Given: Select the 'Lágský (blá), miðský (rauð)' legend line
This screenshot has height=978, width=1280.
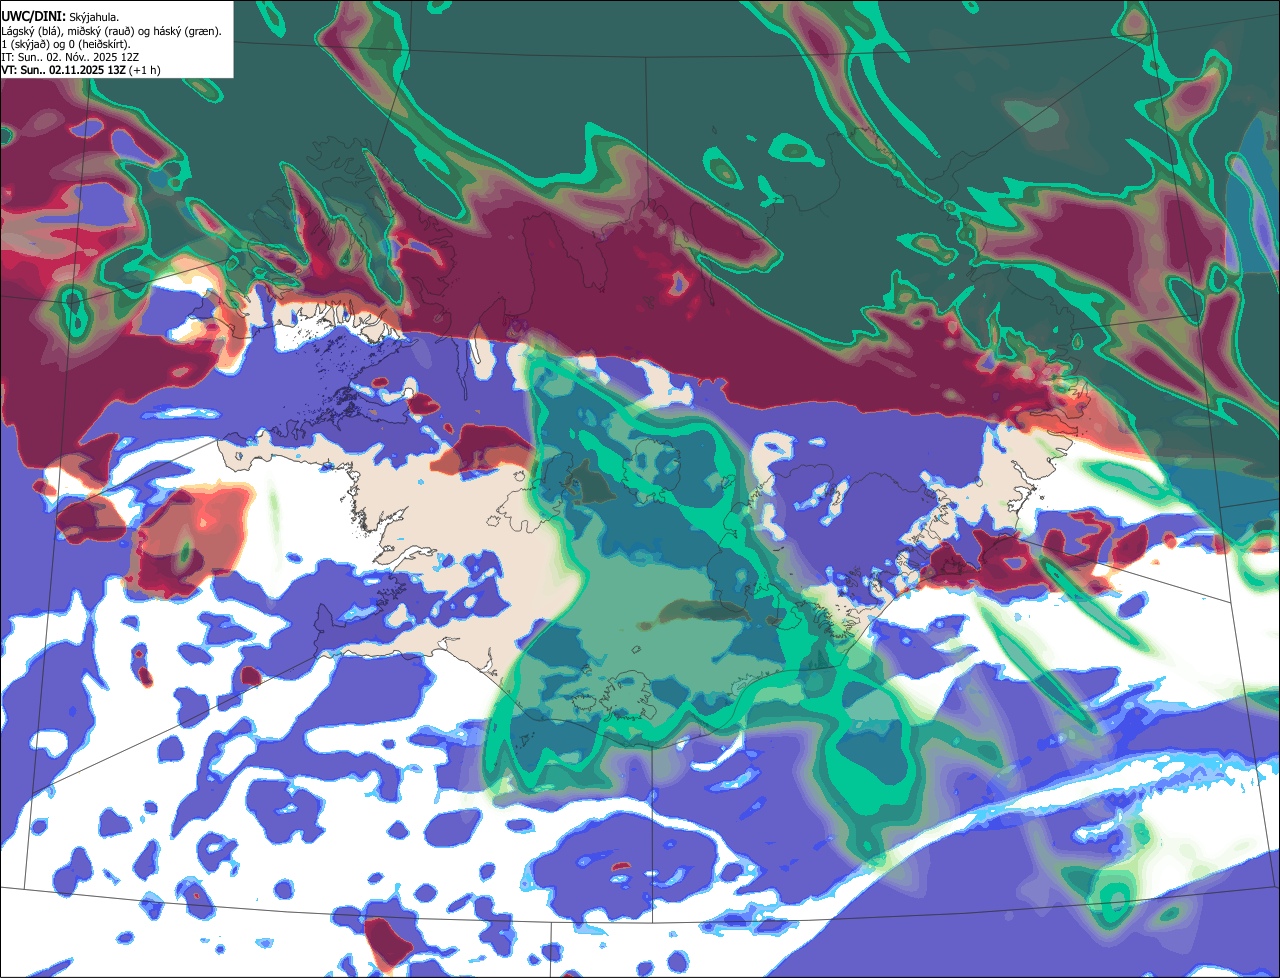Looking at the screenshot, I should pyautogui.click(x=111, y=31).
